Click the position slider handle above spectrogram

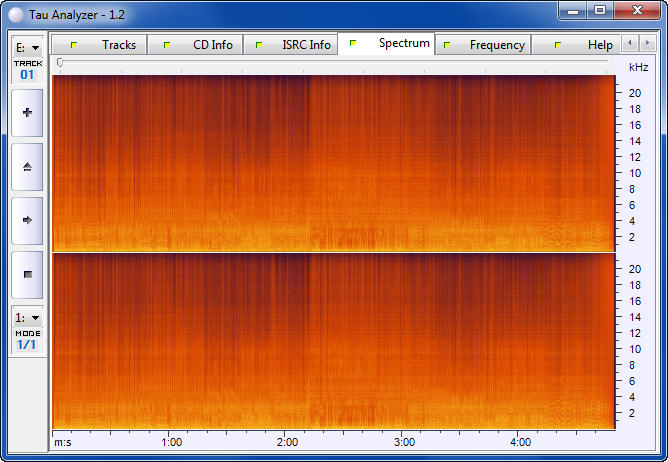click(60, 62)
